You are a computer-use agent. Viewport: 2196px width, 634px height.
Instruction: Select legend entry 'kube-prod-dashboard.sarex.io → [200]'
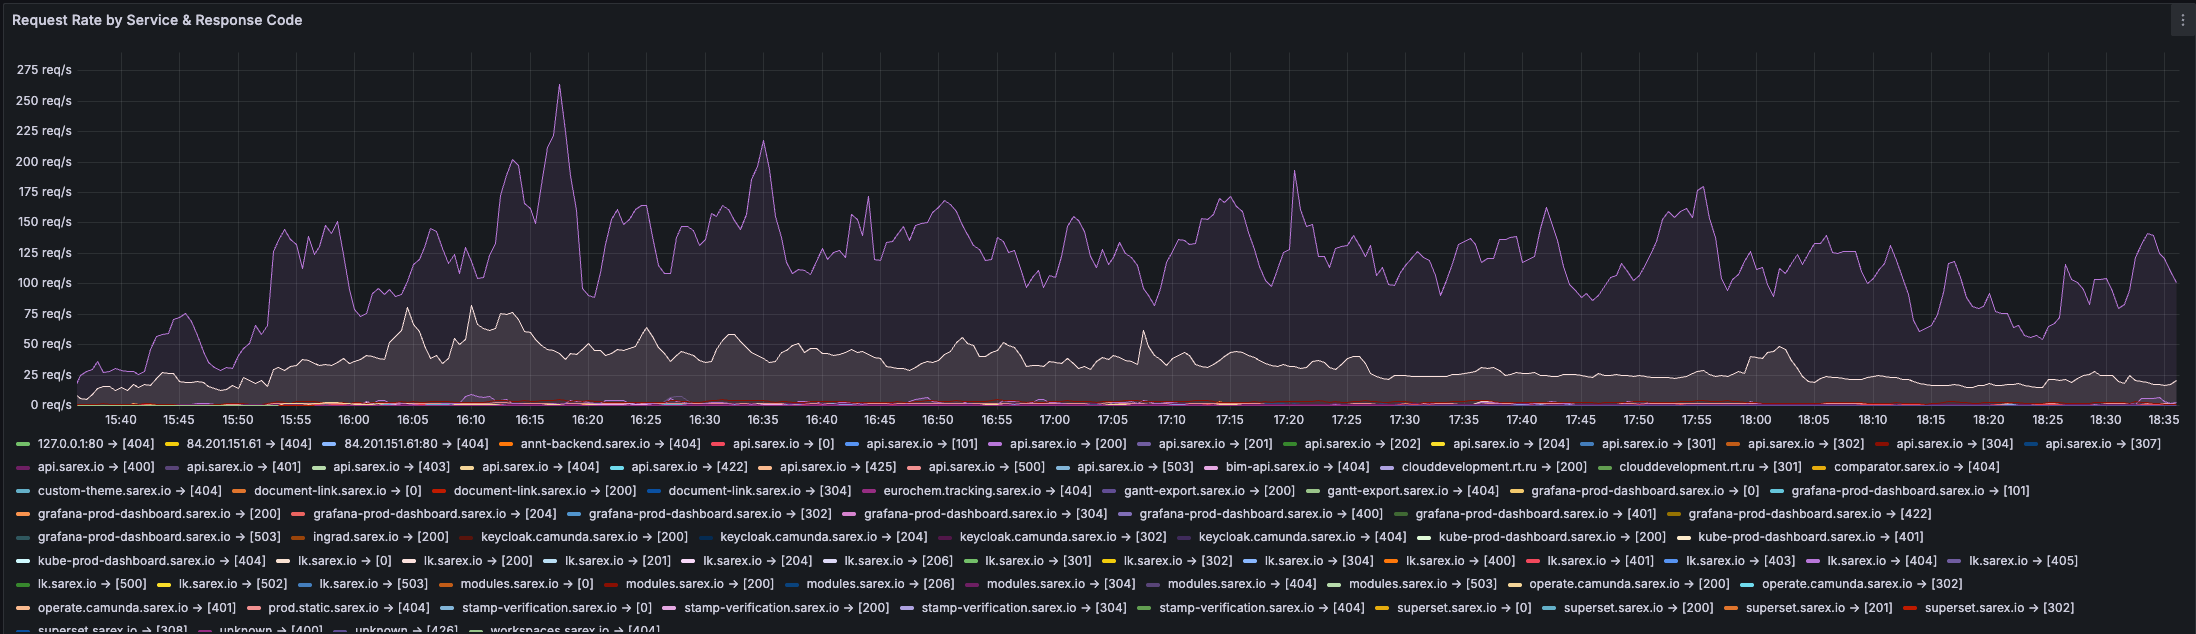pyautogui.click(x=1553, y=537)
